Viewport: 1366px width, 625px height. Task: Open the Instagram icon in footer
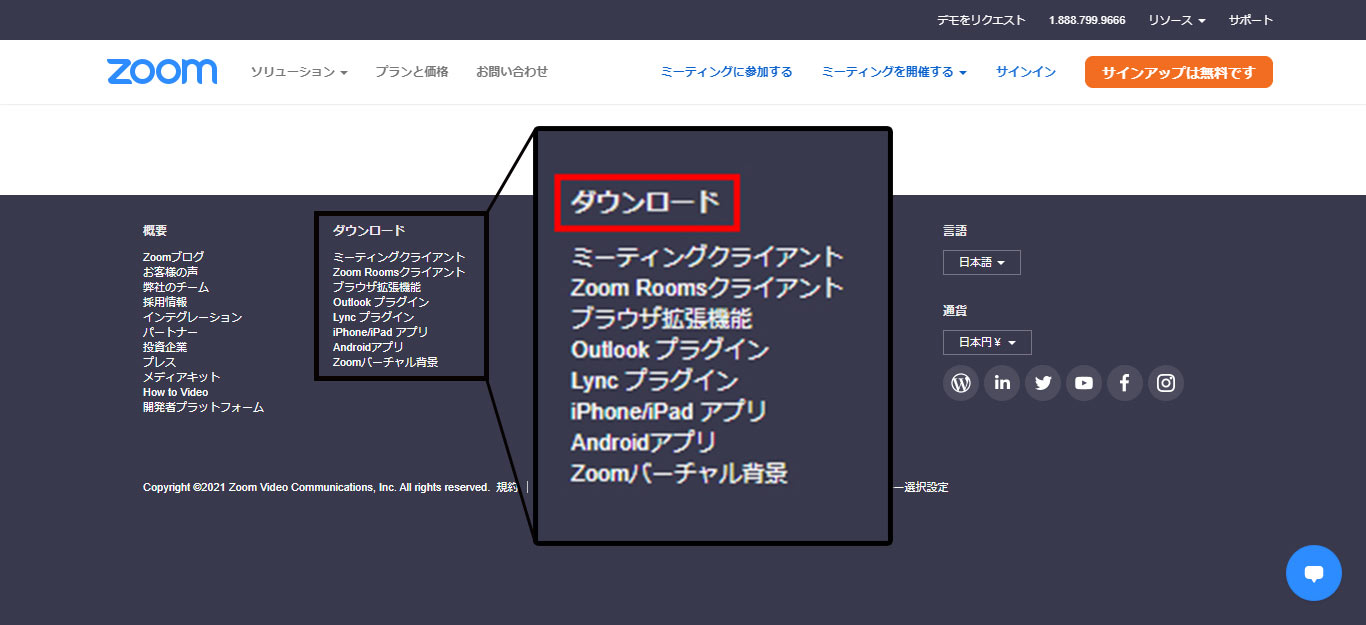tap(1166, 383)
